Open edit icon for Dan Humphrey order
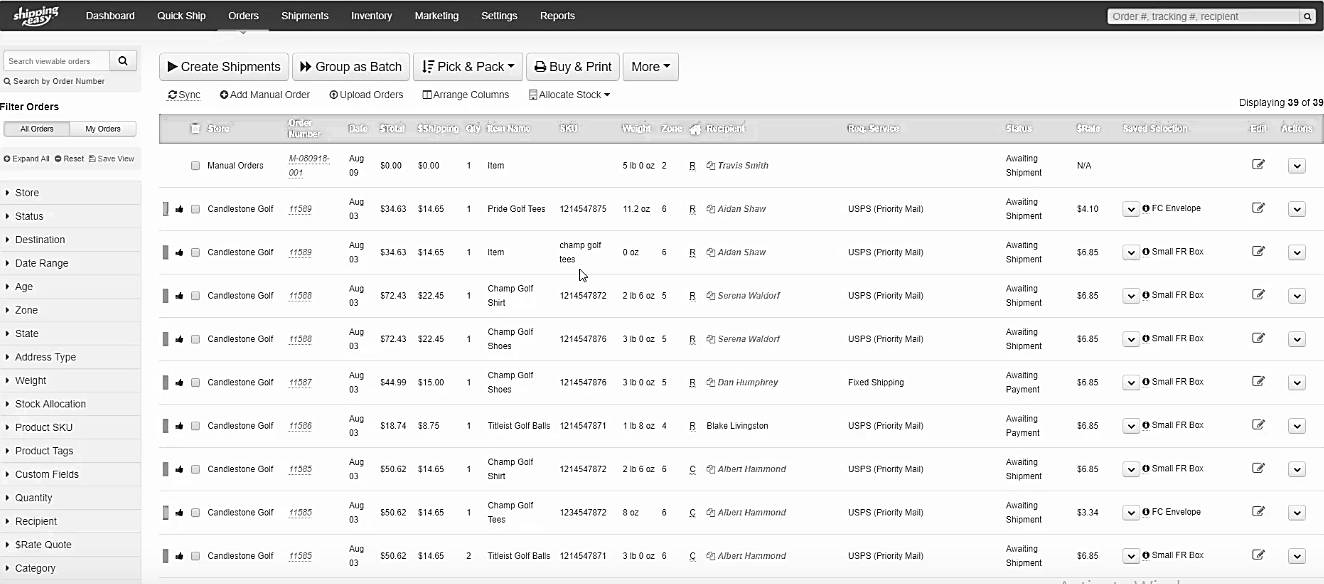Viewport: 1324px width, 584px height. (1259, 381)
